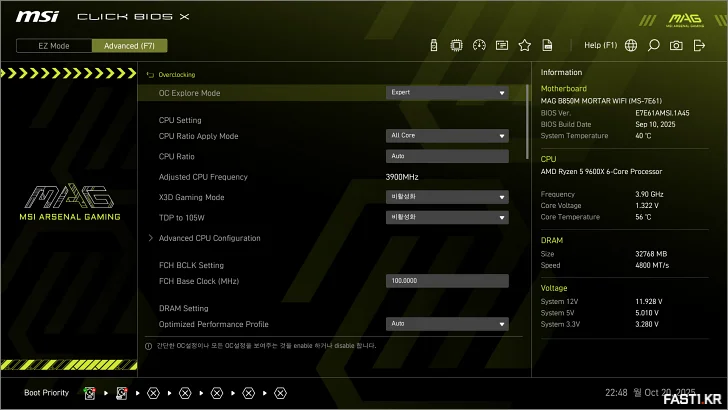Click the third Boot Priority empty slot
The width and height of the screenshot is (728, 410).
[153, 393]
